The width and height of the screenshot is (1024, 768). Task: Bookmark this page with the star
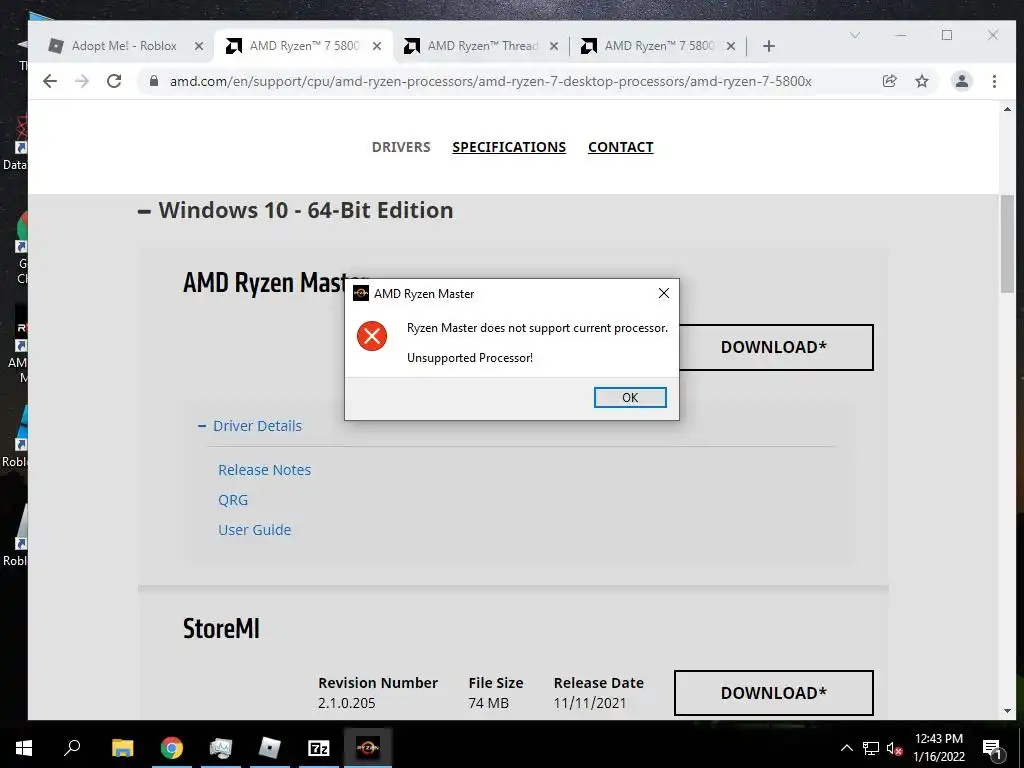coord(921,81)
